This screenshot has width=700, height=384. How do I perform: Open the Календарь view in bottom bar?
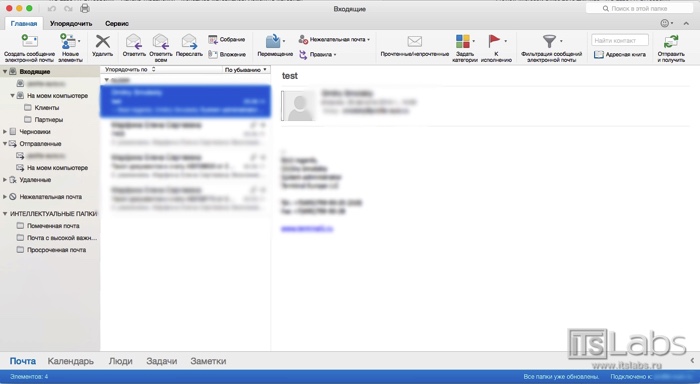click(71, 361)
